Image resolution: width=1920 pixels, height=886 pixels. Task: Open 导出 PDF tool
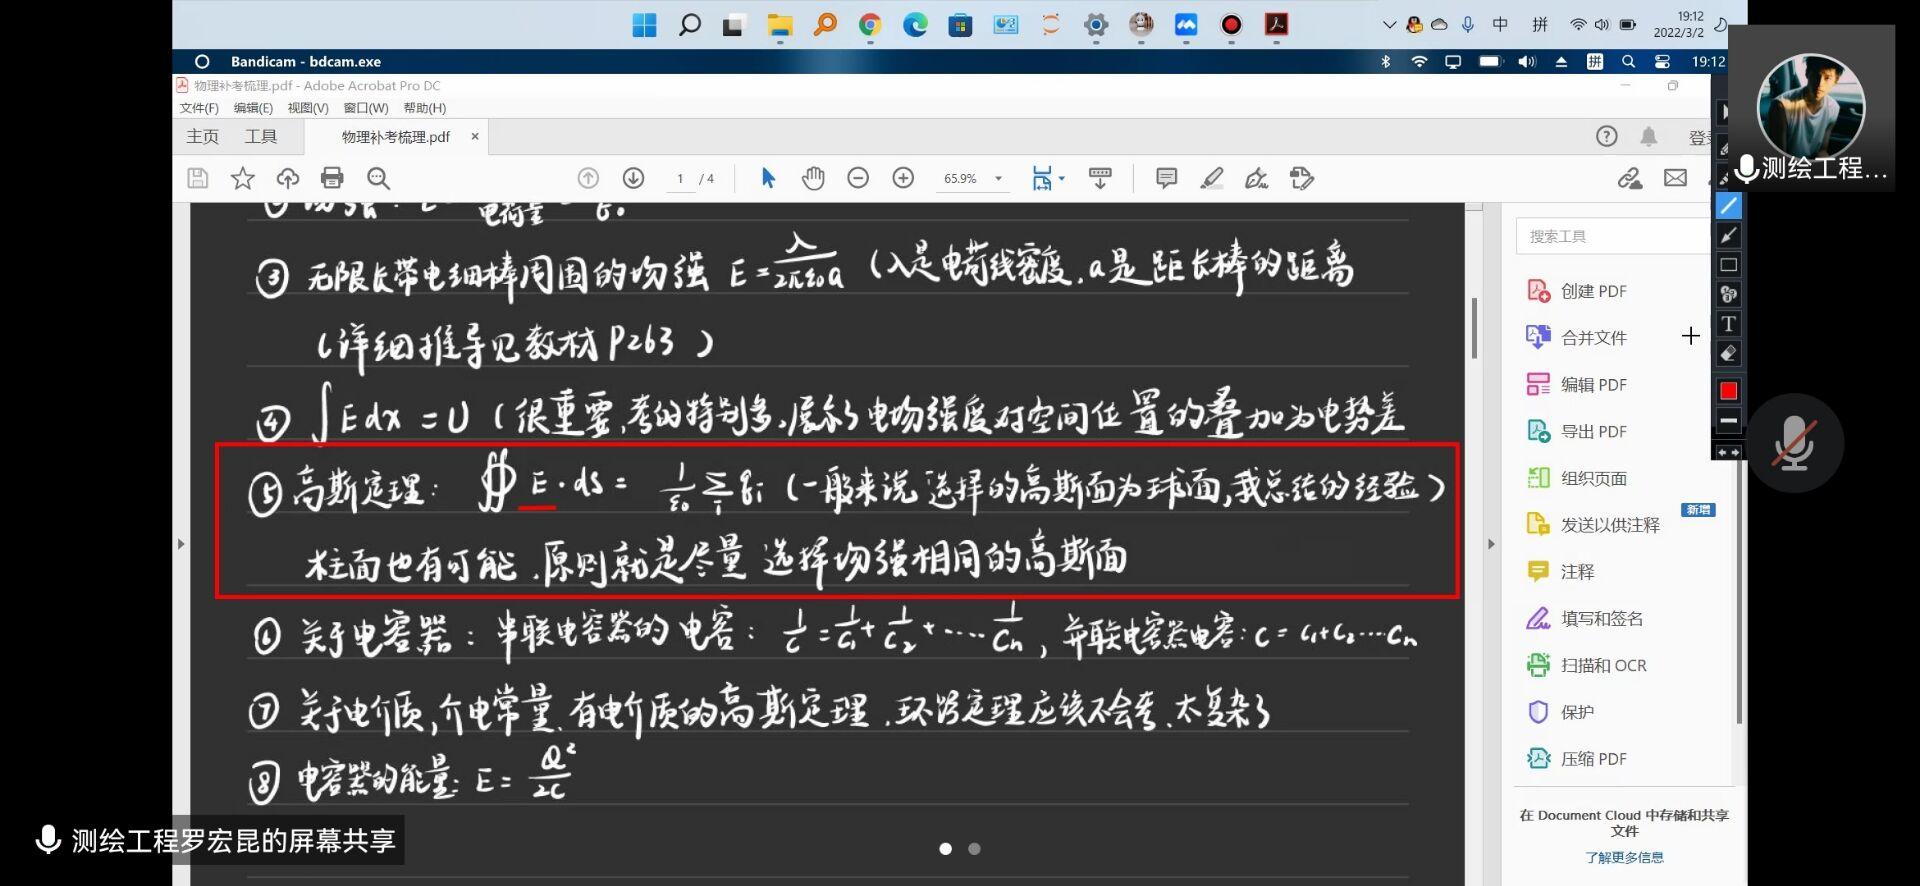(x=1593, y=432)
